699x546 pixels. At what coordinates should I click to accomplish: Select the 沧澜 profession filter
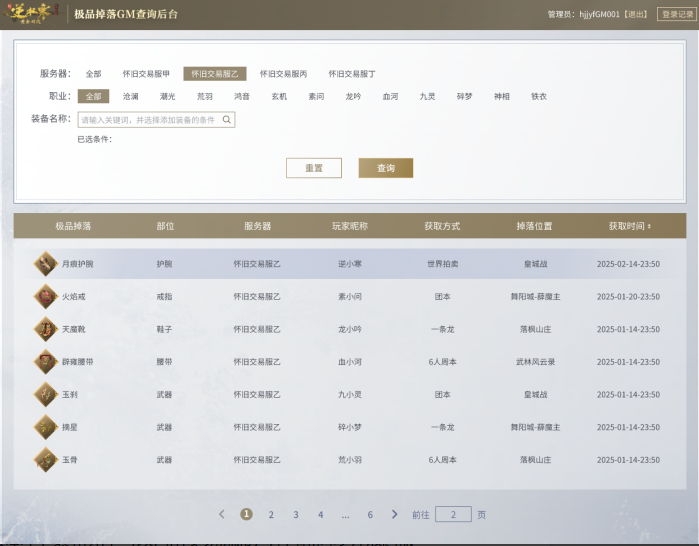tap(131, 97)
